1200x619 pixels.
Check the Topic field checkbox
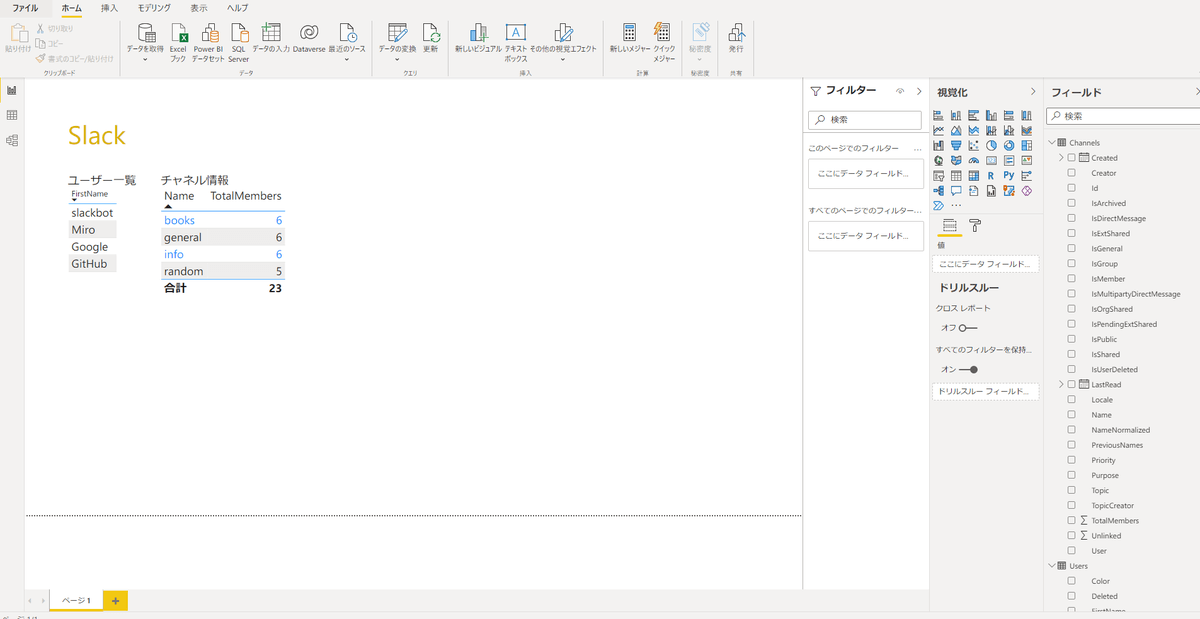pyautogui.click(x=1072, y=490)
